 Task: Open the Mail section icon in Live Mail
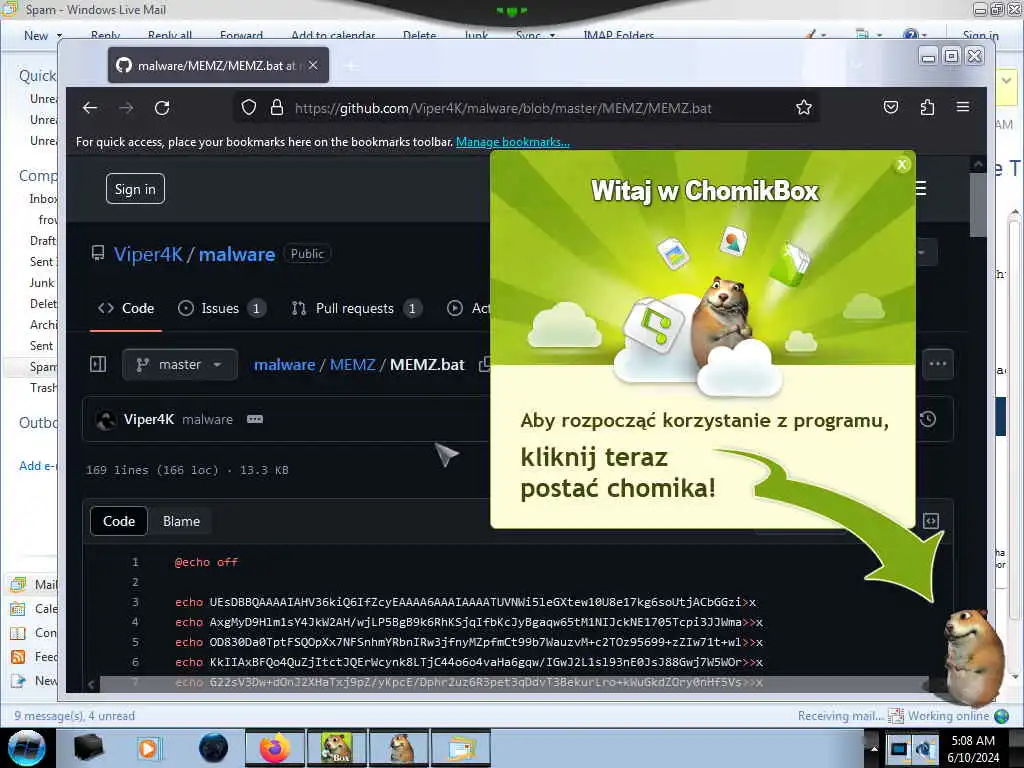tap(18, 584)
